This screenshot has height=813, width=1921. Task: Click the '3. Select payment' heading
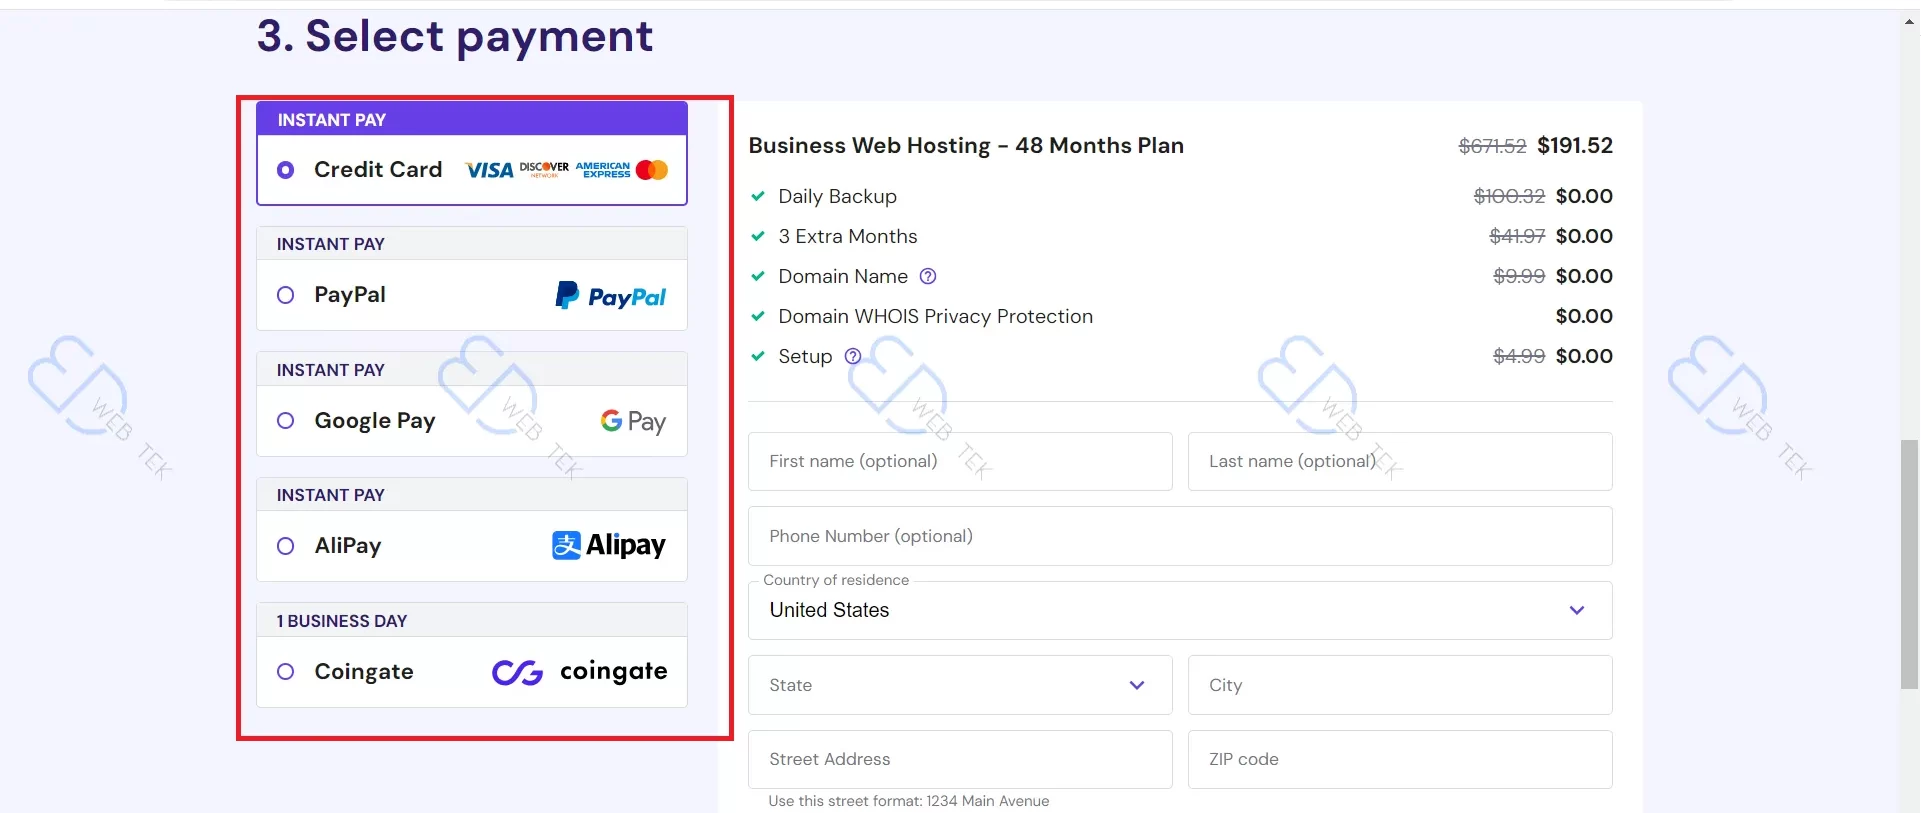pyautogui.click(x=455, y=37)
